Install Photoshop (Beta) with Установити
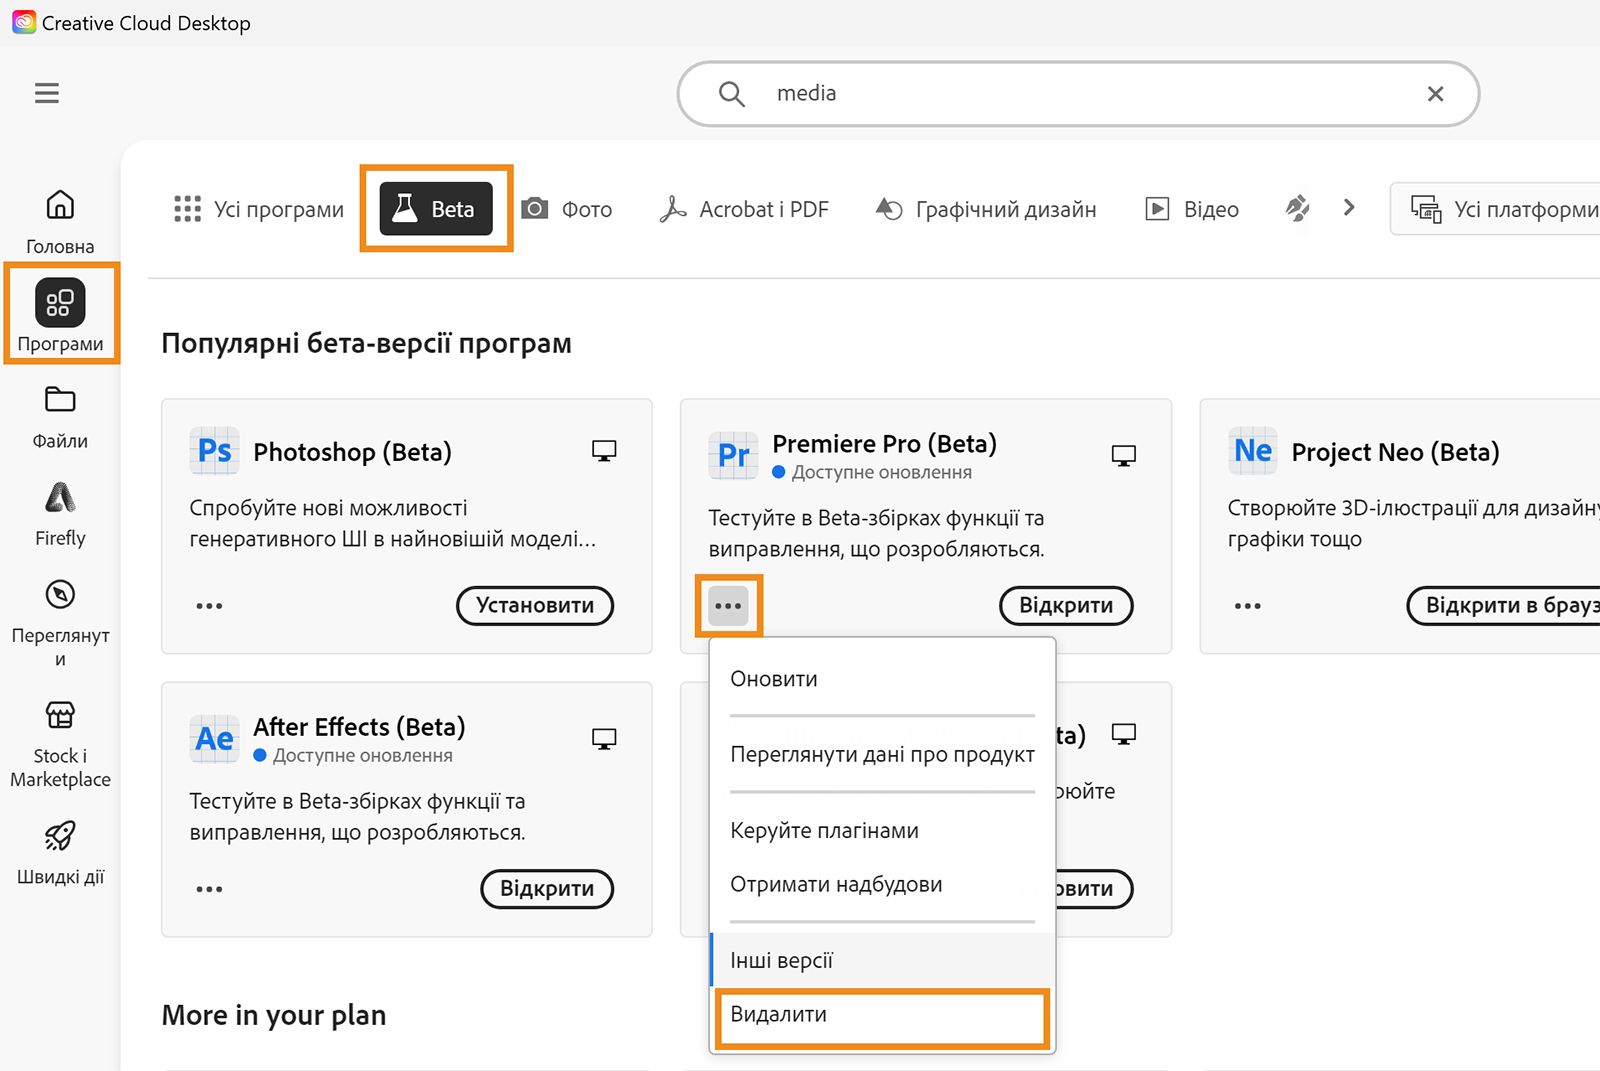Viewport: 1600px width, 1071px height. point(535,606)
